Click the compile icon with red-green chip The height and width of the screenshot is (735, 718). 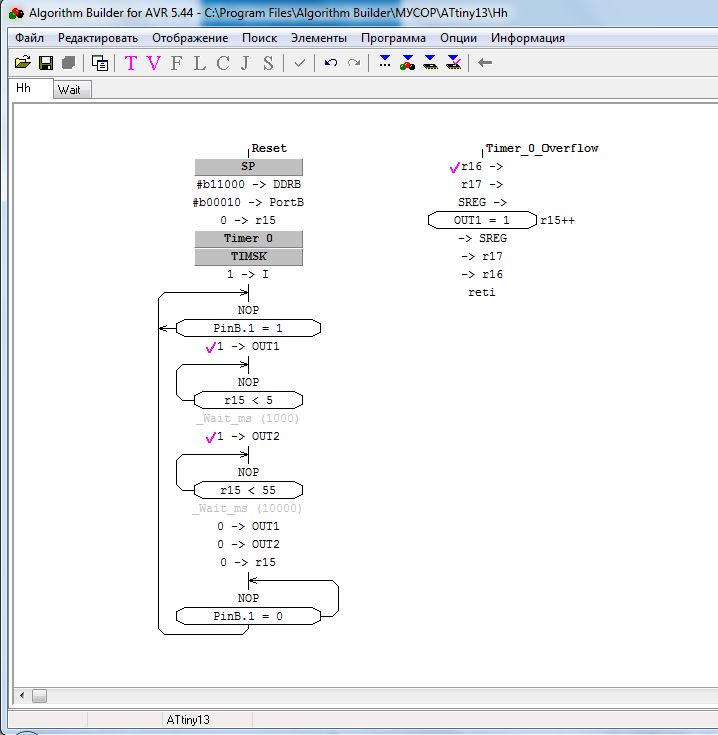click(407, 63)
